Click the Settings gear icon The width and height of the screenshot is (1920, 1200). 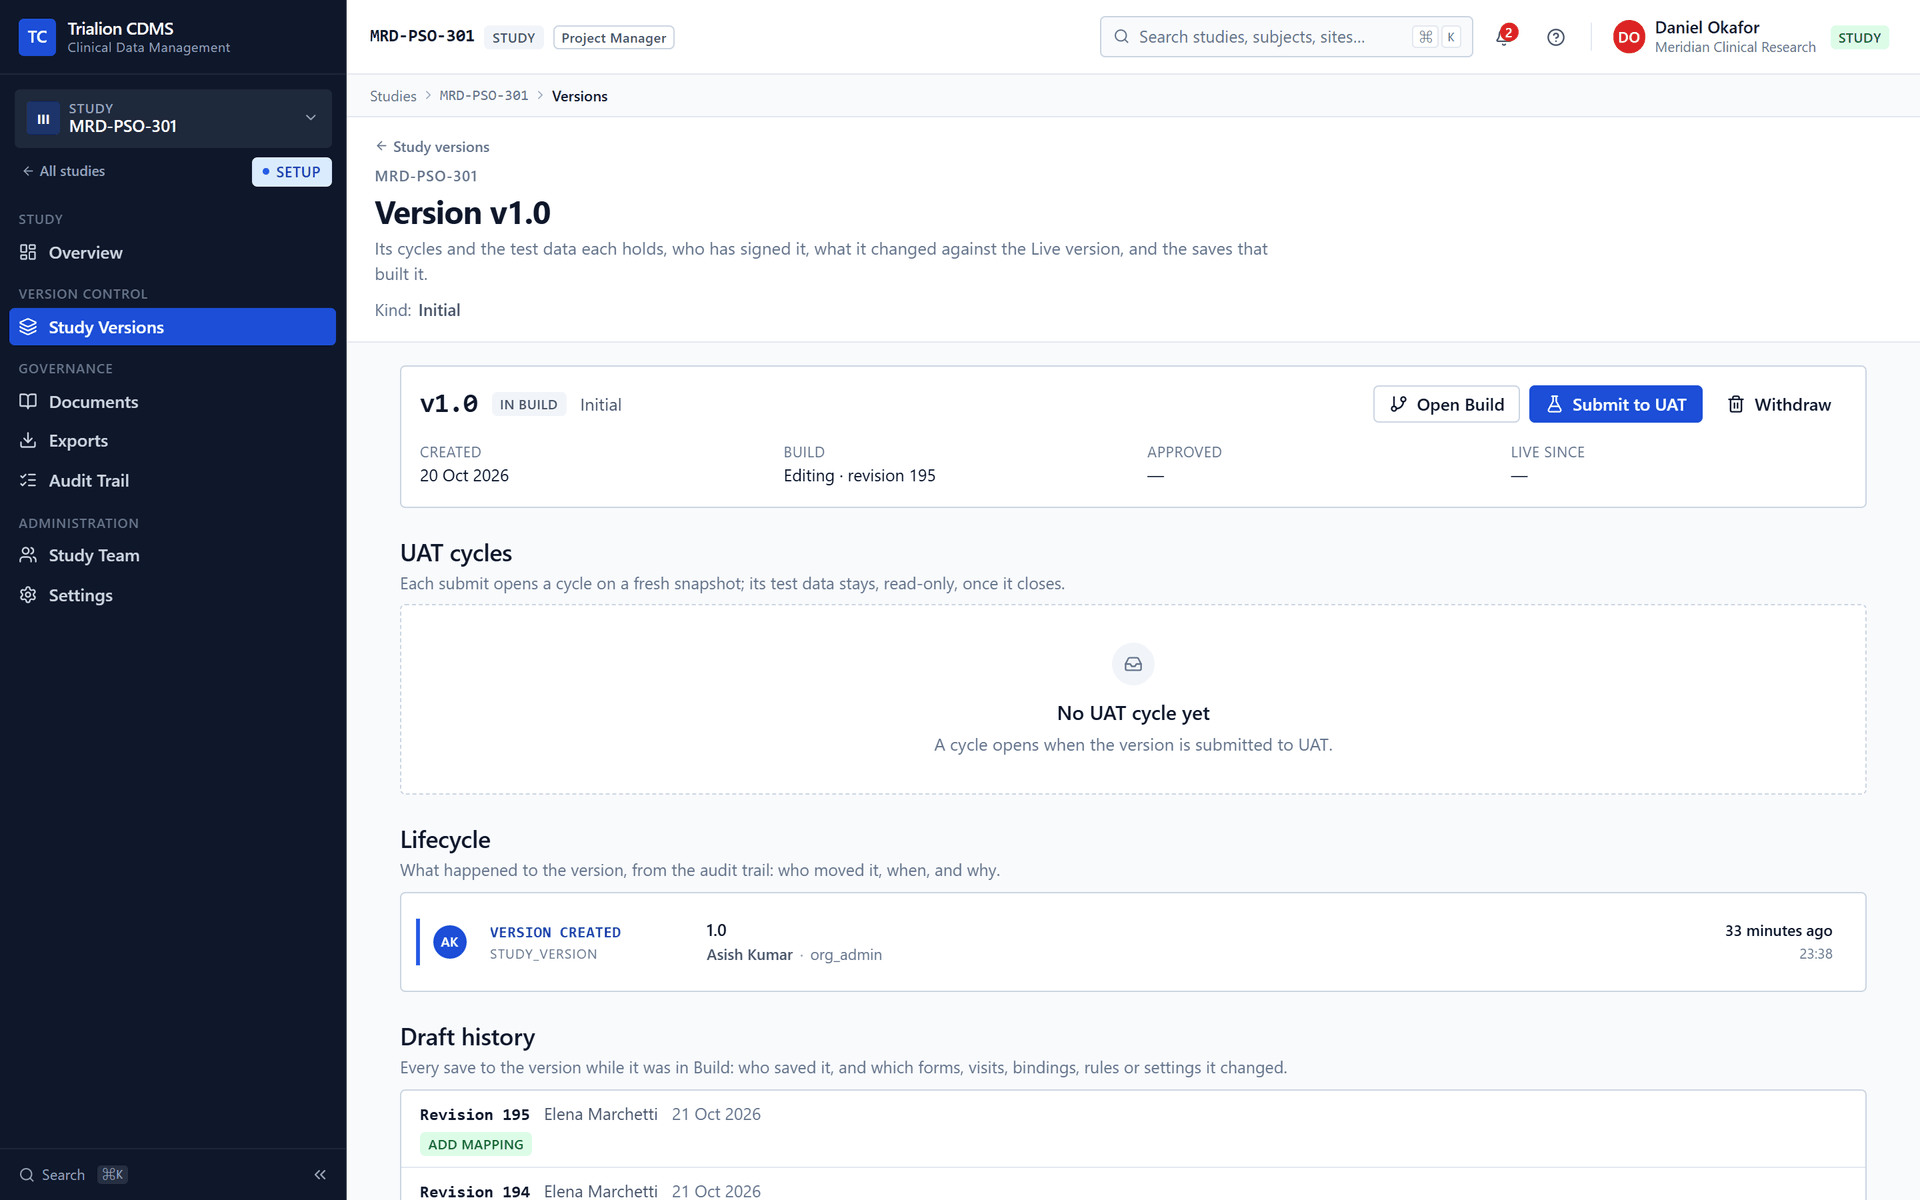click(28, 595)
